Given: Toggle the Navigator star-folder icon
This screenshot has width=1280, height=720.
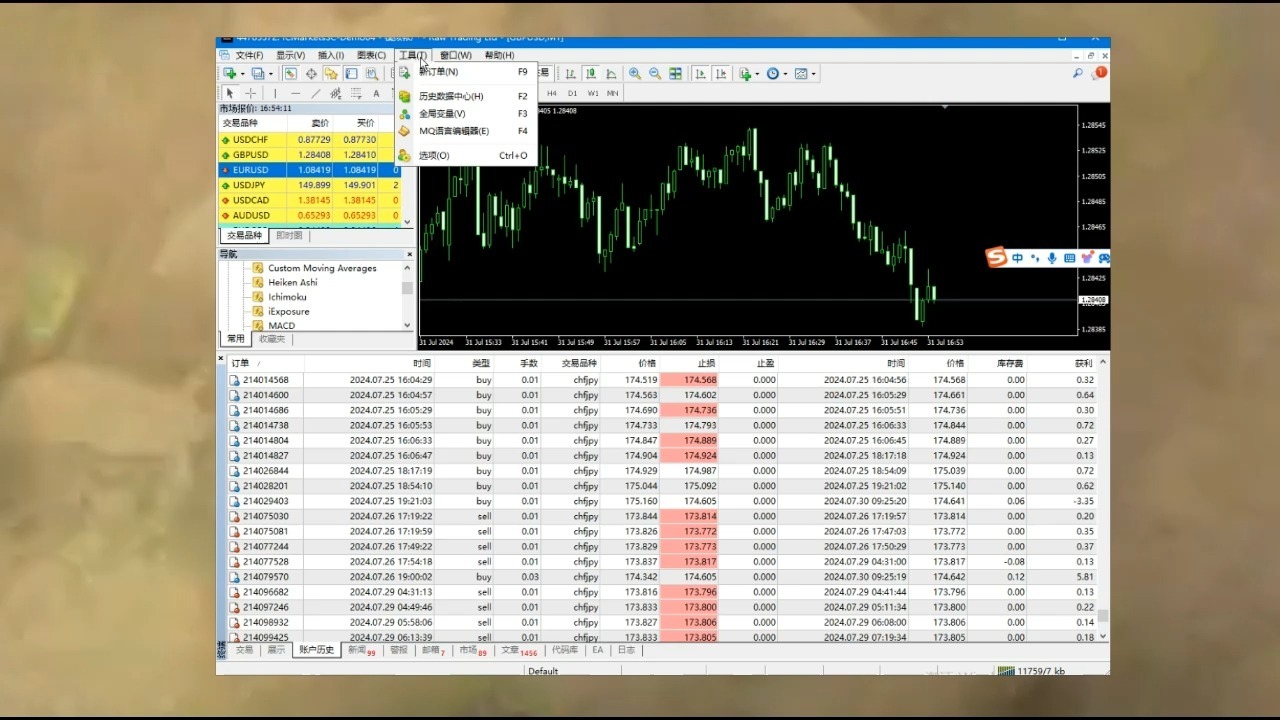Looking at the screenshot, I should (331, 73).
